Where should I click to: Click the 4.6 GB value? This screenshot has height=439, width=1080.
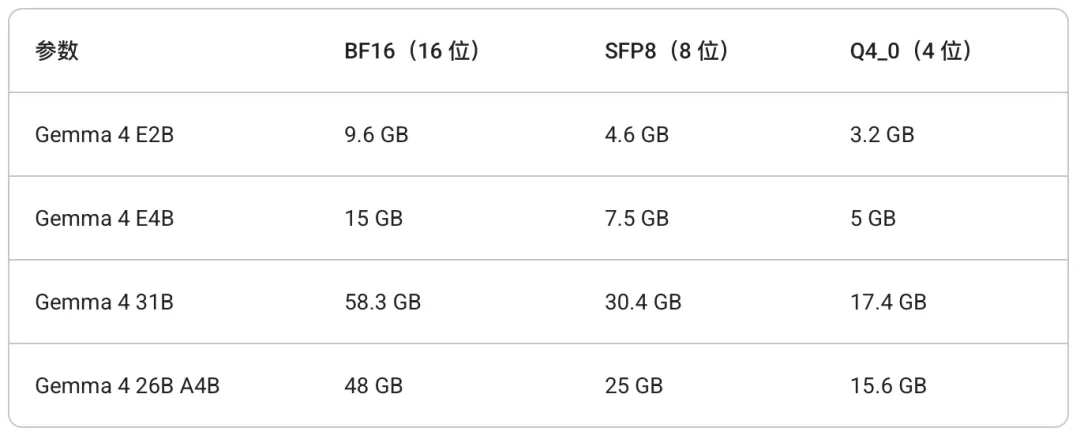coord(636,135)
